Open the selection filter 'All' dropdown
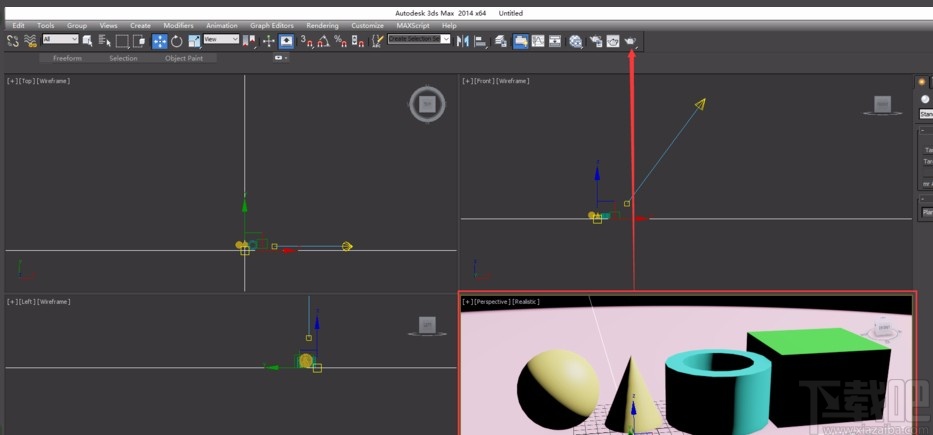 click(61, 39)
